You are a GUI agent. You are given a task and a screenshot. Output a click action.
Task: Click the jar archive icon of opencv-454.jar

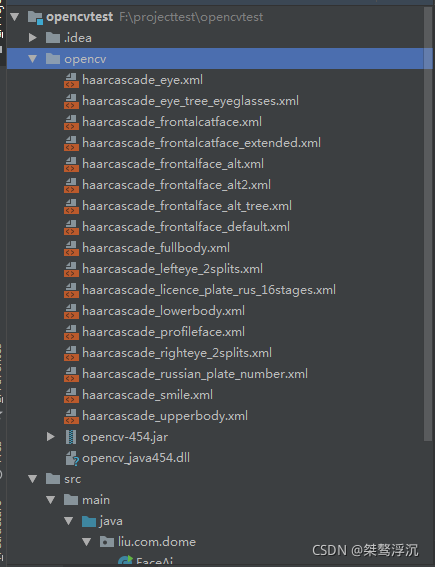click(71, 437)
